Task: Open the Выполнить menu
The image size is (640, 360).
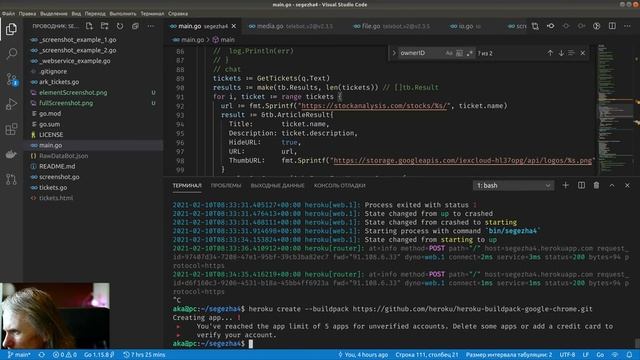Action: 123,13
